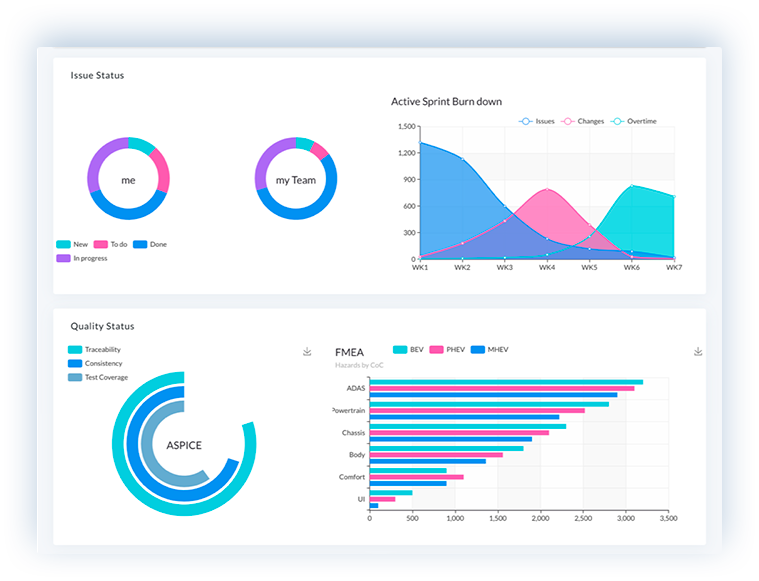Viewport: 759px width, 581px height.
Task: Select Consistency in the Quality Status legend
Action: (x=75, y=363)
